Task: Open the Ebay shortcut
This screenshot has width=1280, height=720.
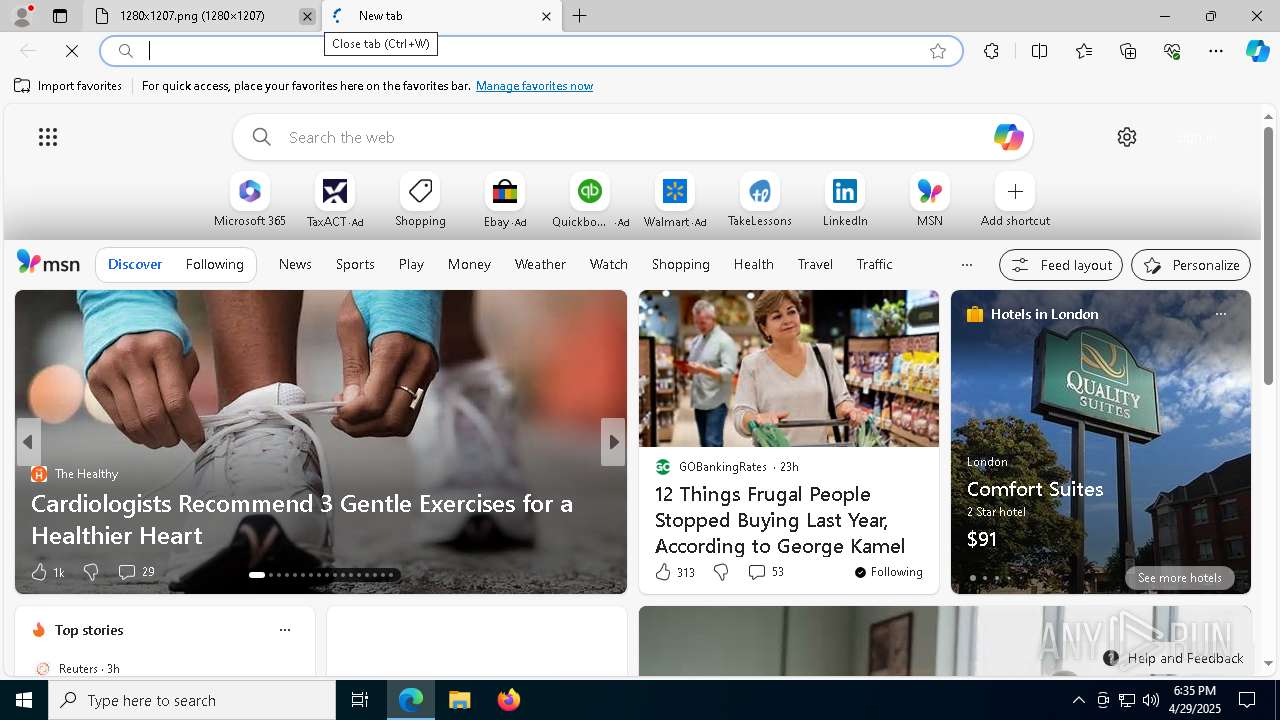Action: pyautogui.click(x=505, y=201)
